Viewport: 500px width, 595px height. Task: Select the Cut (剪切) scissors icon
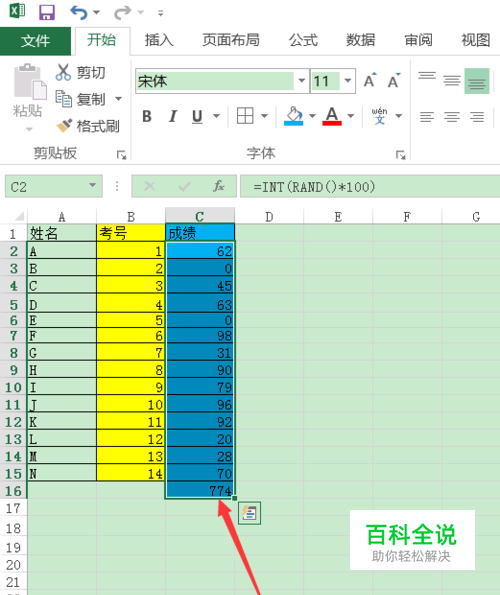(x=63, y=72)
